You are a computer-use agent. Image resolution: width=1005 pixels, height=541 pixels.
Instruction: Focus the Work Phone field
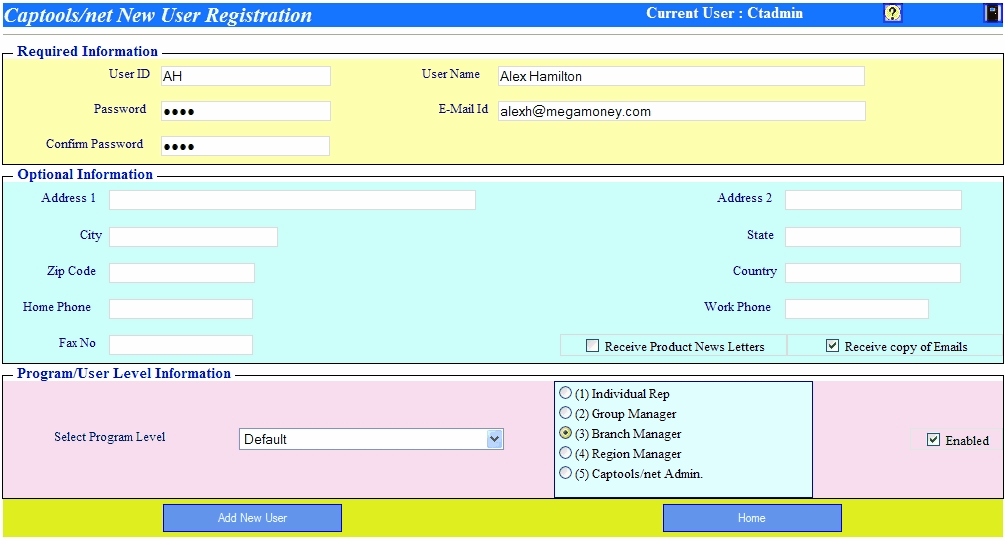857,309
